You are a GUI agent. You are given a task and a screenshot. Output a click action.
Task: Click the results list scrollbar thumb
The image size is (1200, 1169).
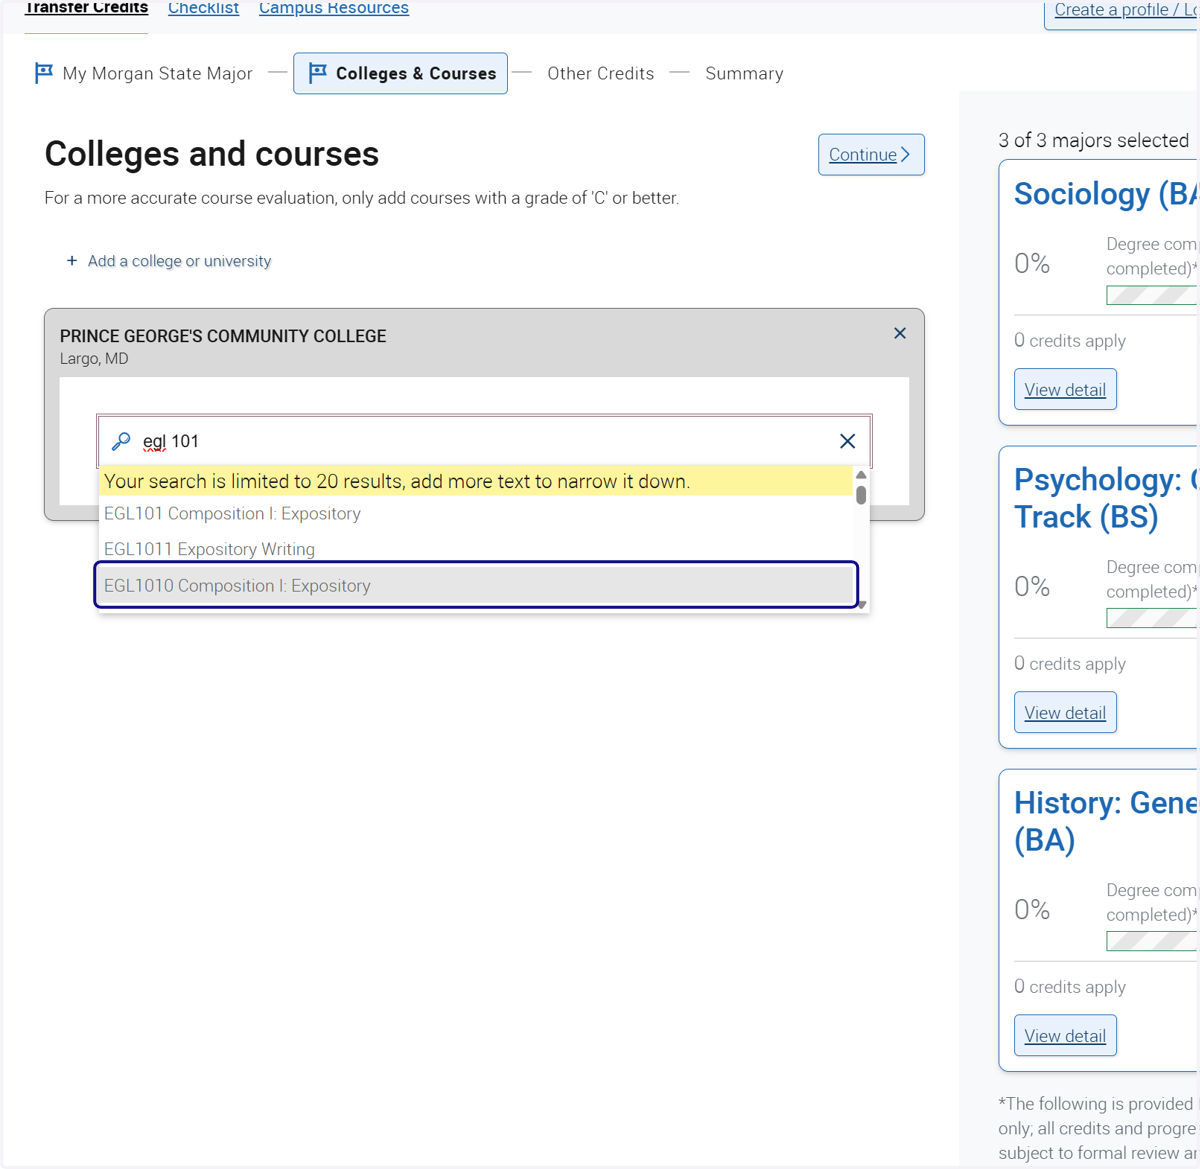point(861,495)
